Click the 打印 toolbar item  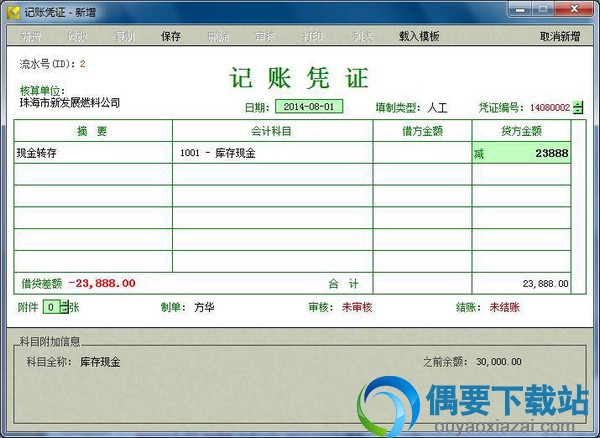click(313, 36)
